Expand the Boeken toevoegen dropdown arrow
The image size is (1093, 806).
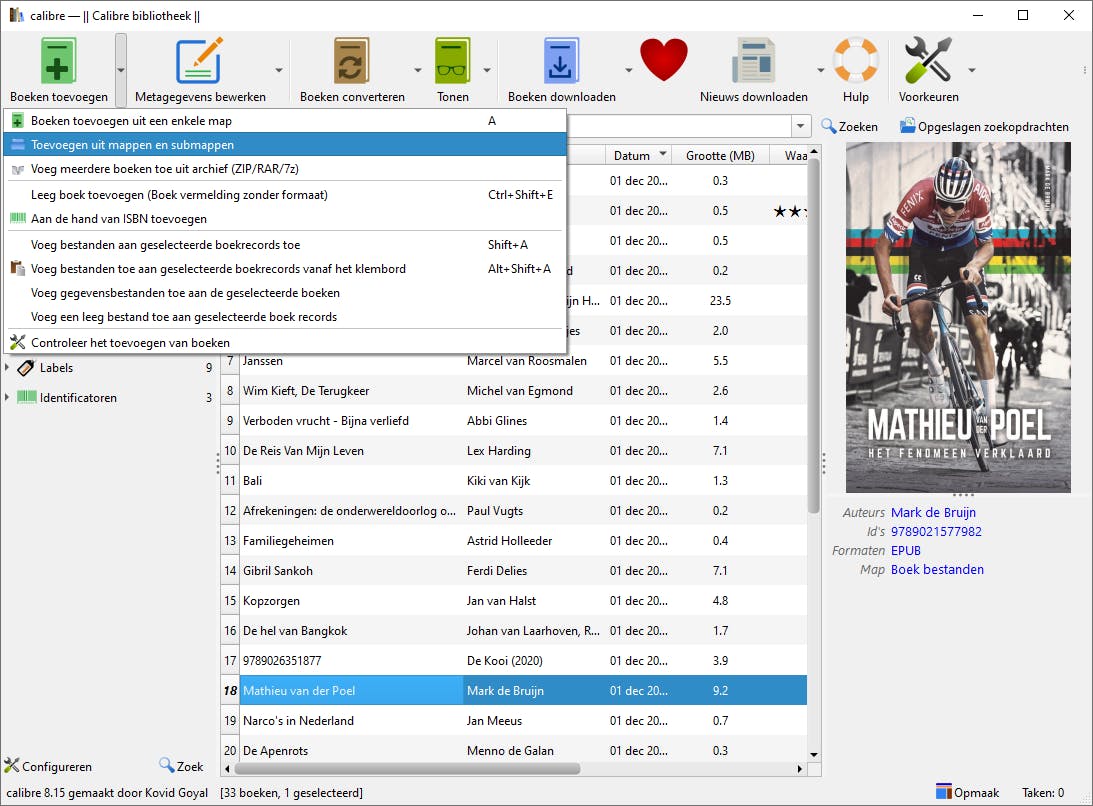click(121, 70)
